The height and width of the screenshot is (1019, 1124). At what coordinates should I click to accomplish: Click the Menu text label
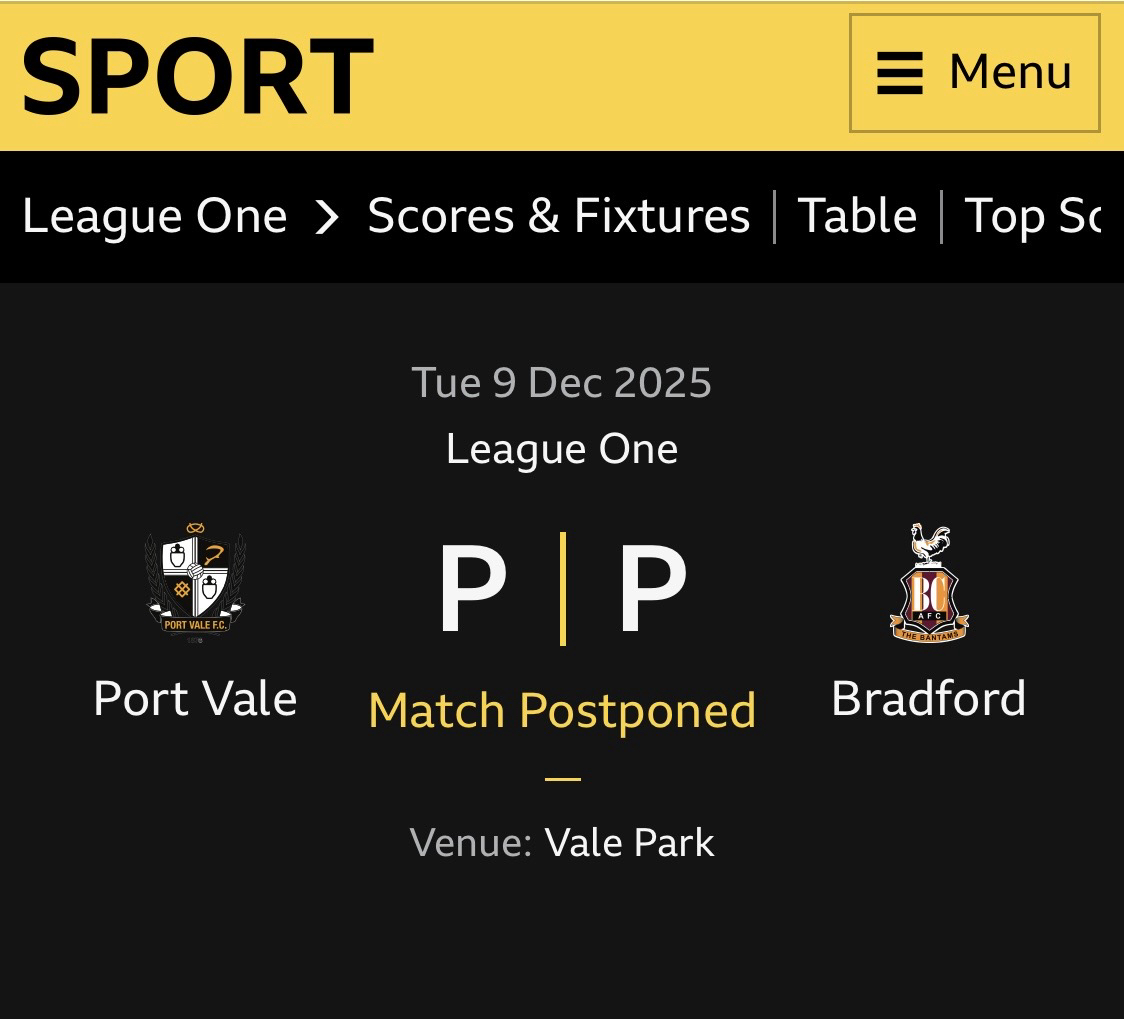1010,72
